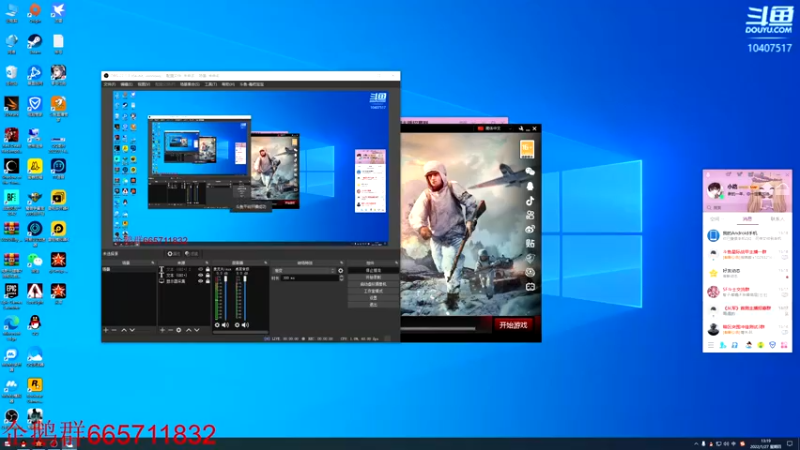Pop out the Controls dock panel
Screen dimensions: 800x450
click(x=396, y=263)
